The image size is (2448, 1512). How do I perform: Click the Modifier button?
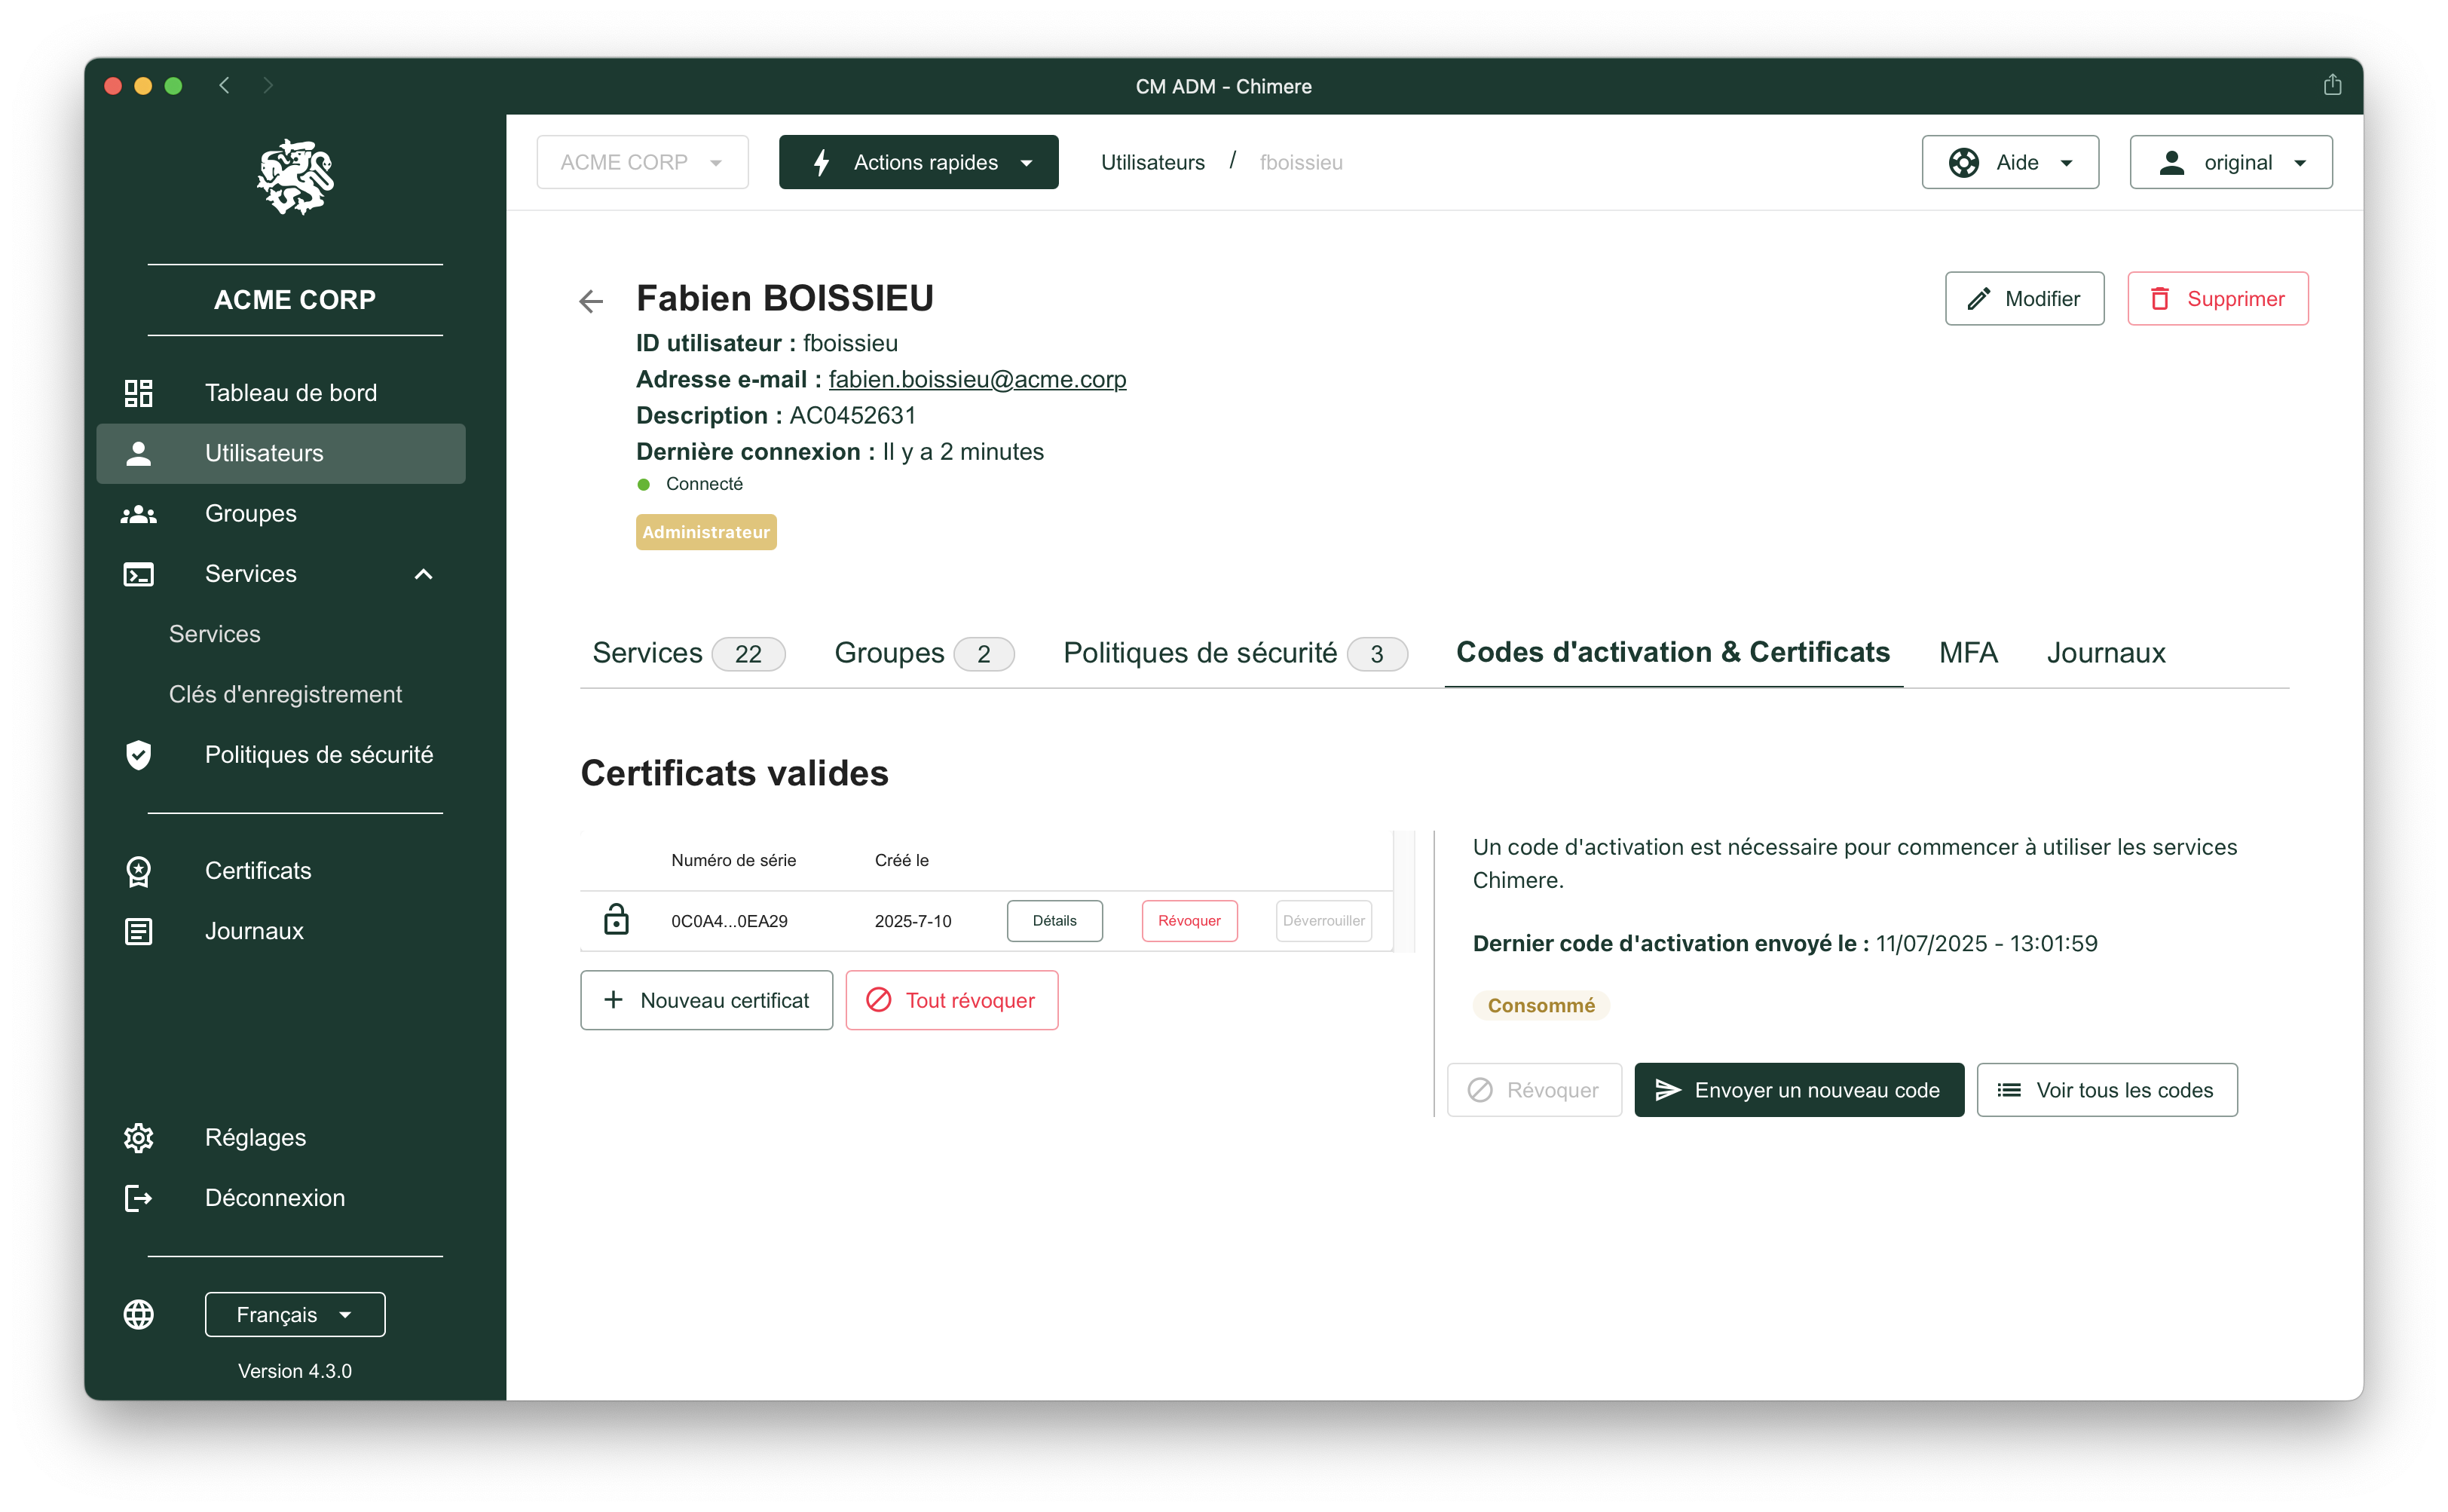(2024, 298)
